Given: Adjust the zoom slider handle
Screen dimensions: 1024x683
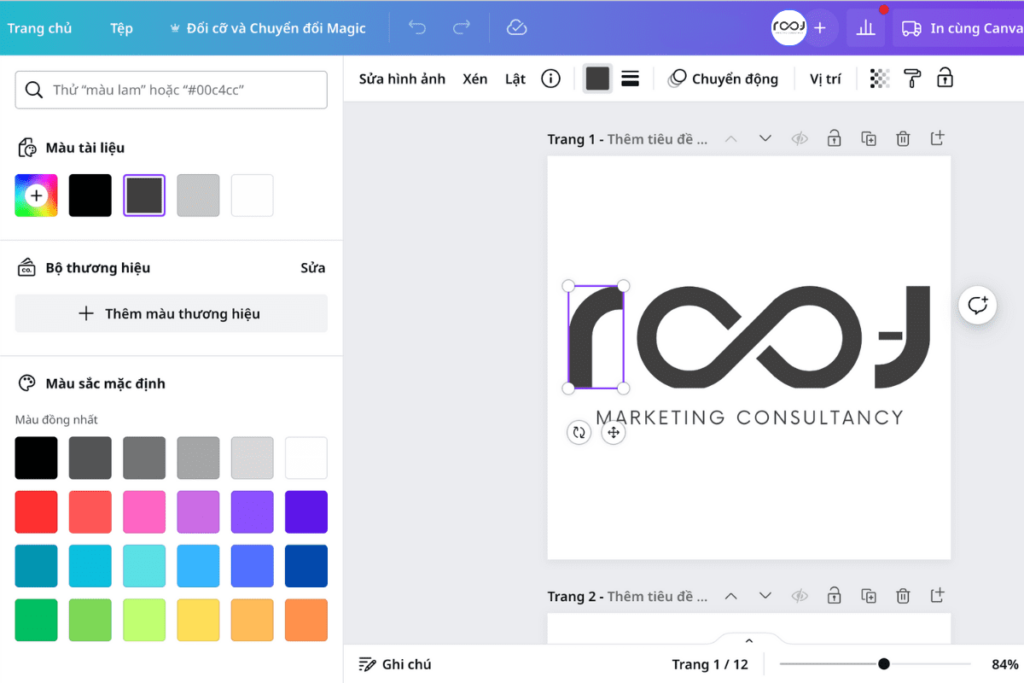Looking at the screenshot, I should tap(884, 664).
